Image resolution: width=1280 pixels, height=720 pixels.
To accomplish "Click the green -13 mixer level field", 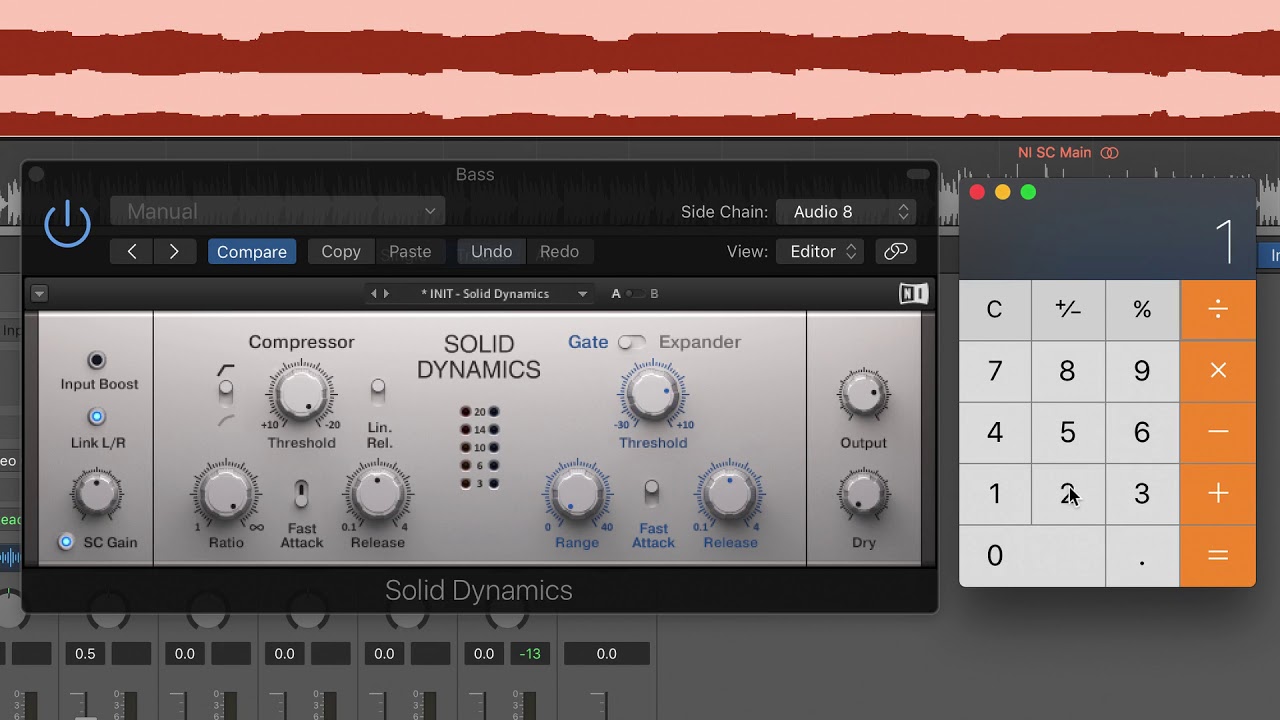I will 530,654.
